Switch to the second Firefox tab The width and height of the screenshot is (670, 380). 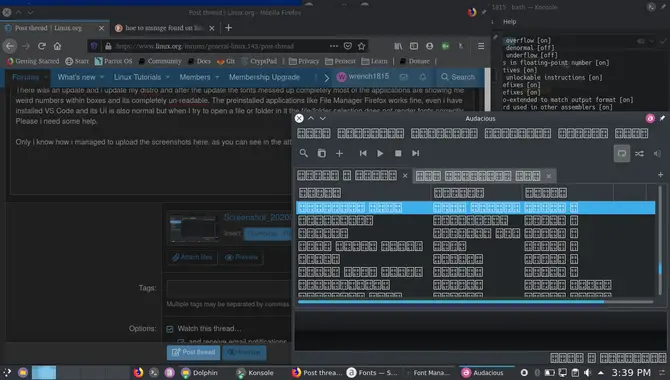tap(165, 28)
